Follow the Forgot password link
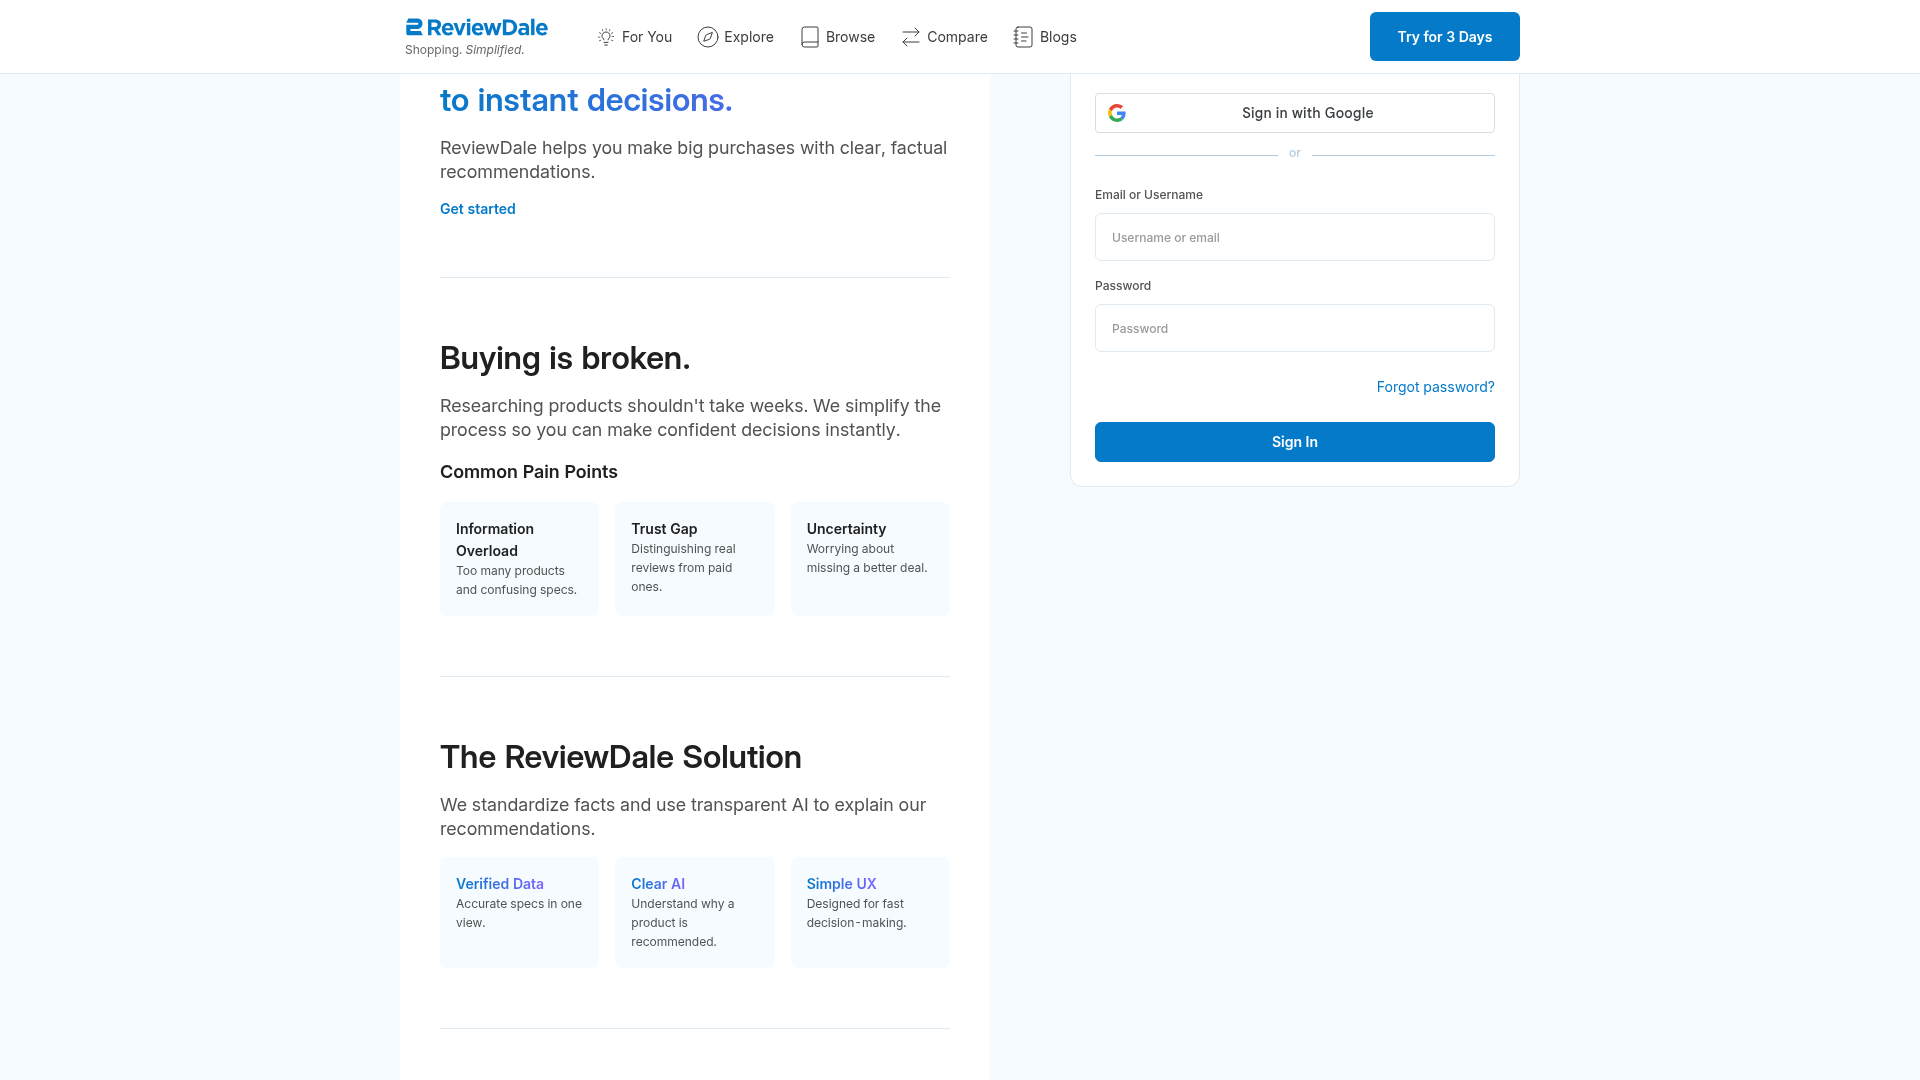1920x1080 pixels. click(1435, 387)
